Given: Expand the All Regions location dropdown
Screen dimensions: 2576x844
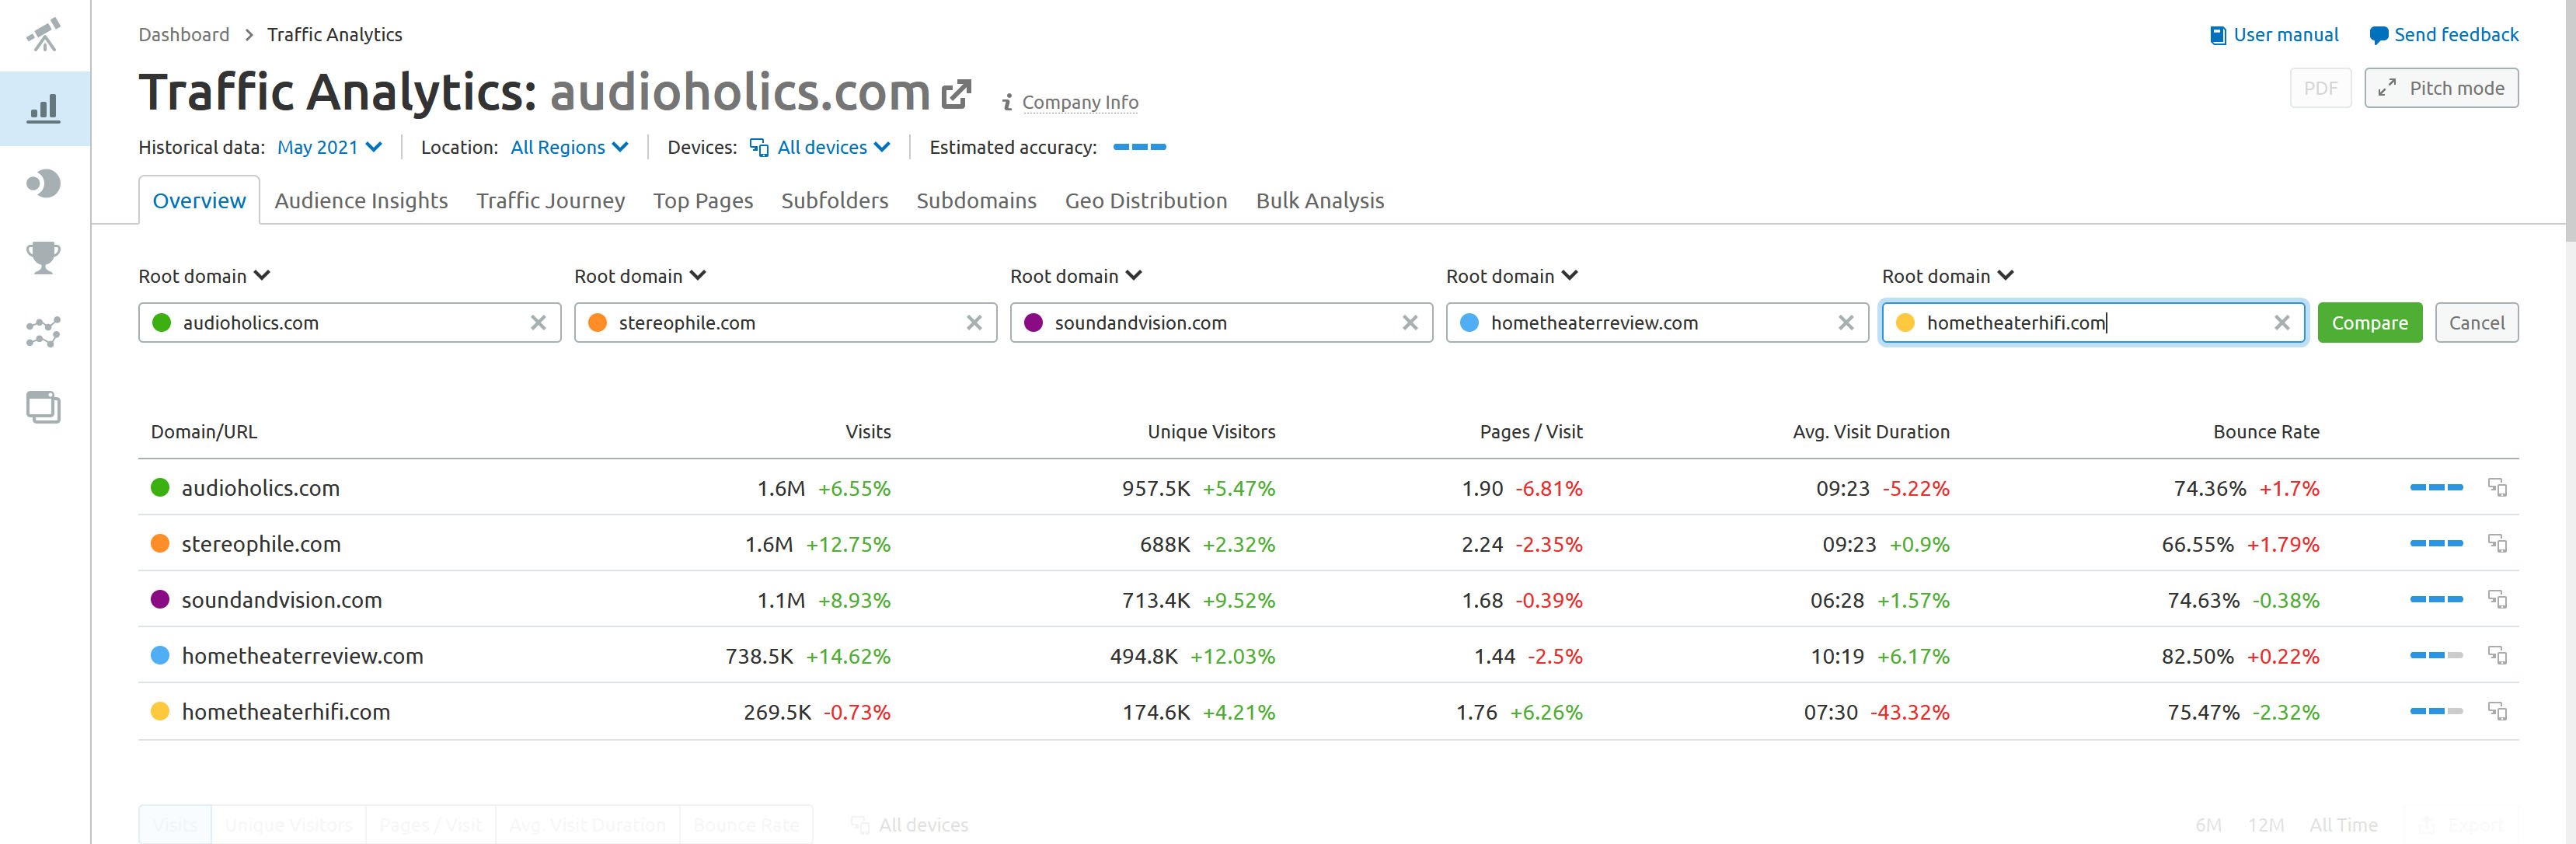Looking at the screenshot, I should (569, 147).
